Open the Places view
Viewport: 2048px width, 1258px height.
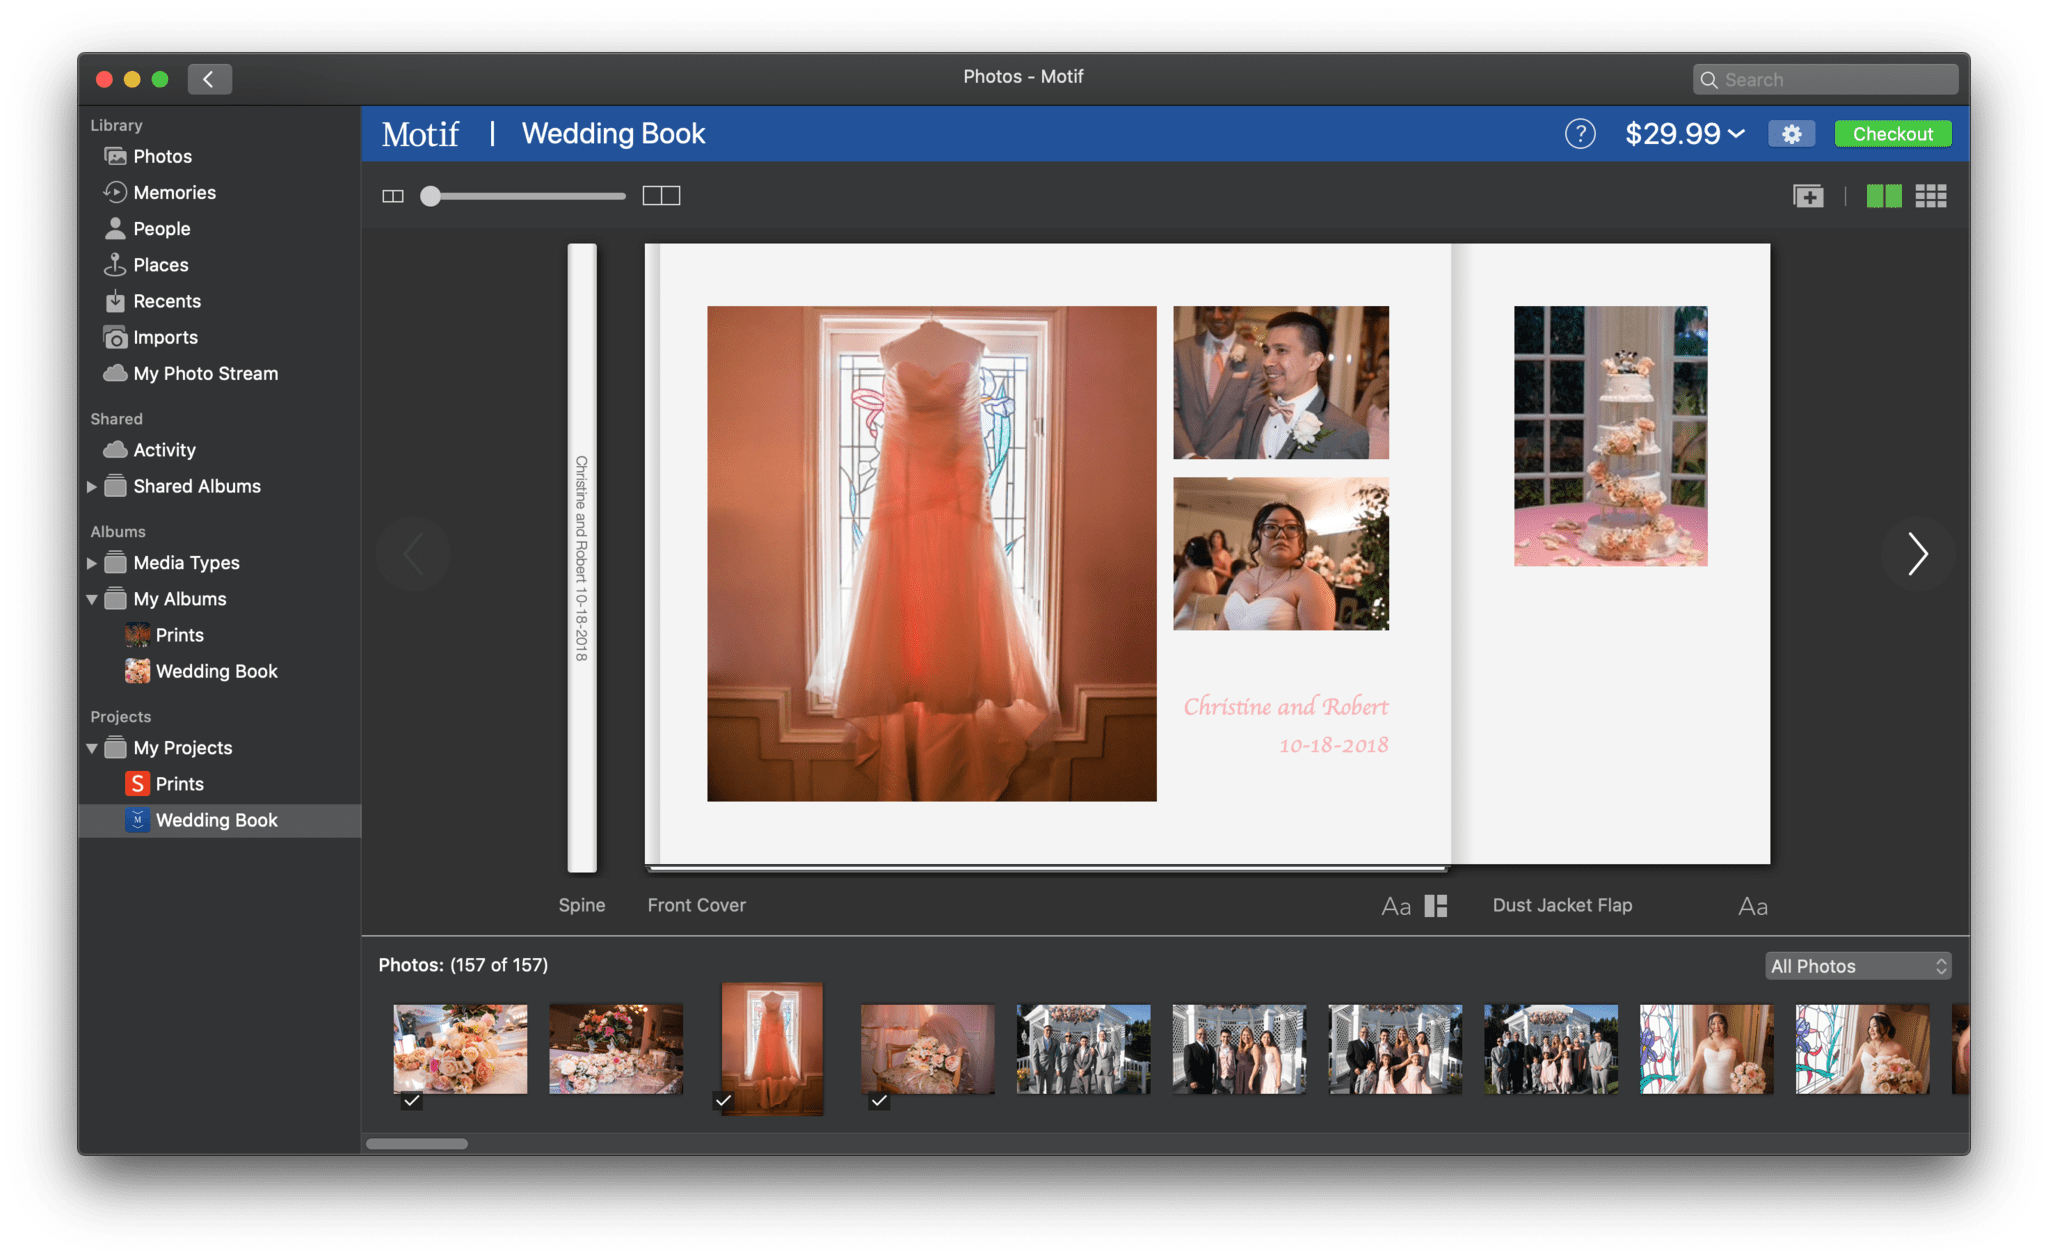(x=161, y=264)
